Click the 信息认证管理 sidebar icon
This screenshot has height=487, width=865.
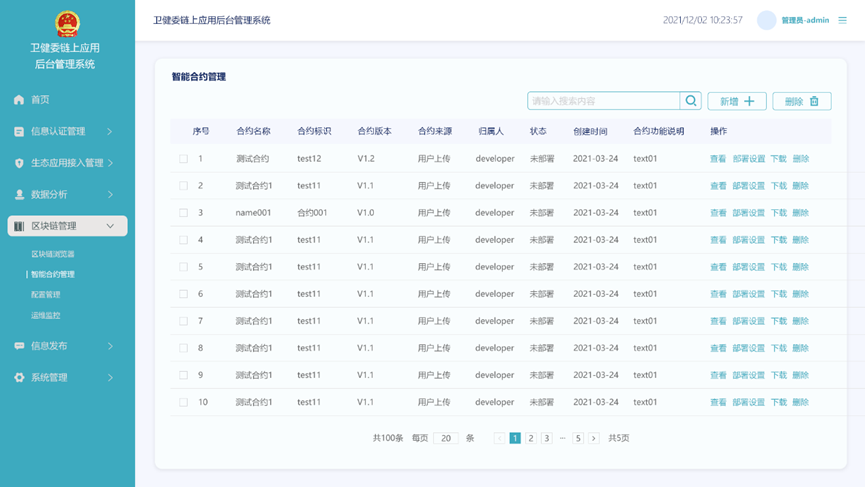[x=19, y=131]
